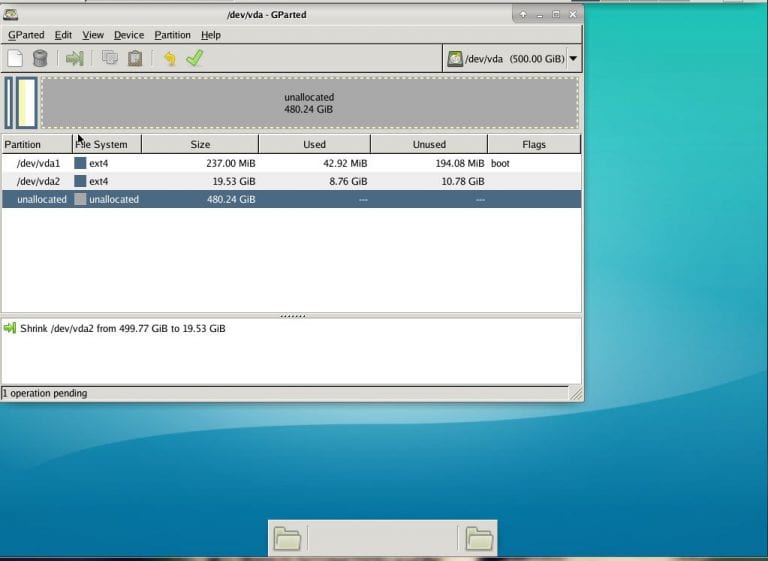Click the 42.92 MiB used cell
This screenshot has height=561, width=768.
coord(345,163)
